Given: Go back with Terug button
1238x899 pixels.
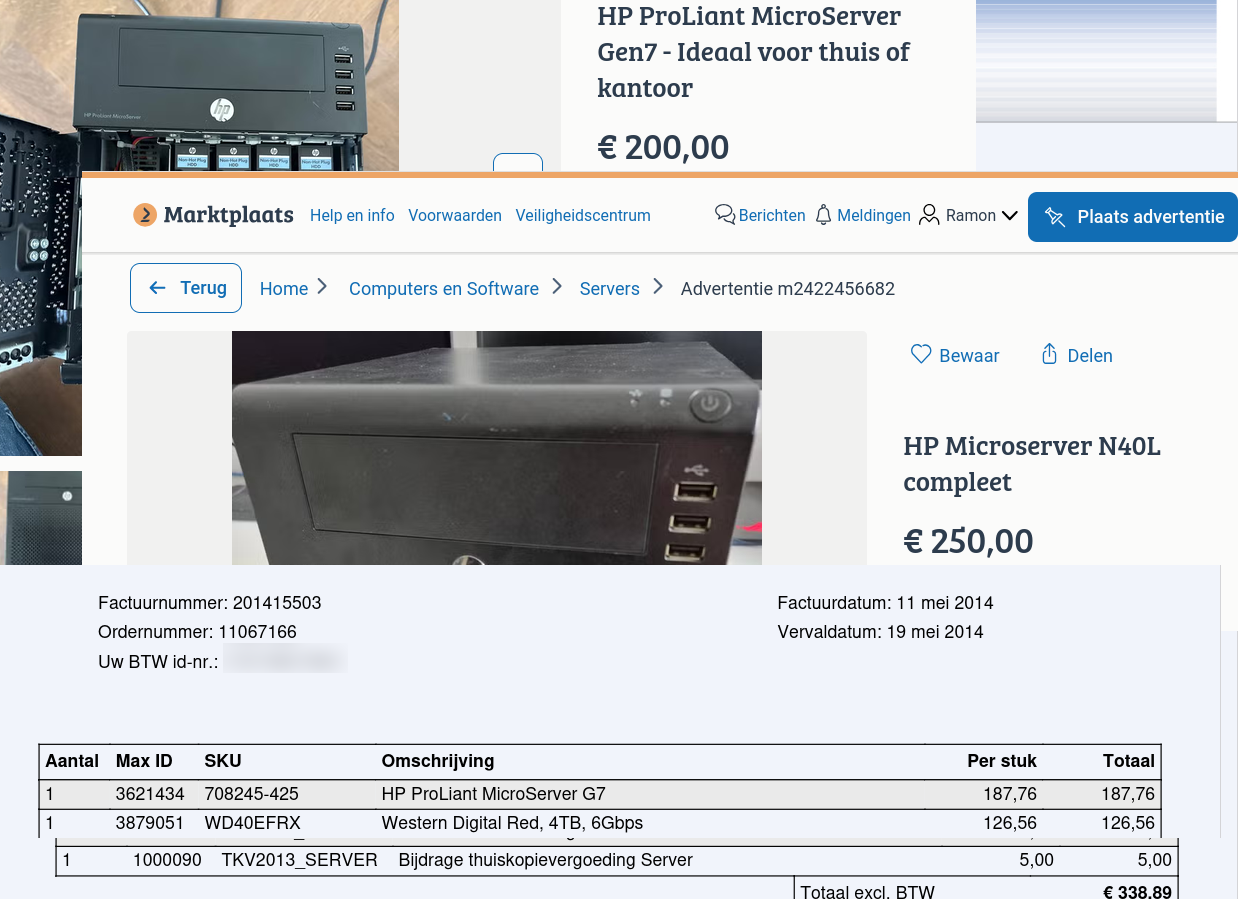Looking at the screenshot, I should (186, 288).
